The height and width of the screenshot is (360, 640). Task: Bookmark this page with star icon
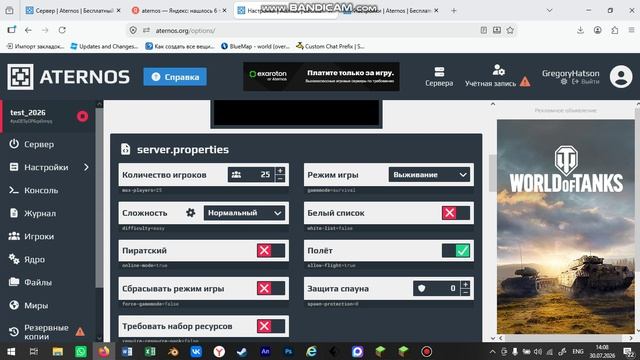point(510,30)
